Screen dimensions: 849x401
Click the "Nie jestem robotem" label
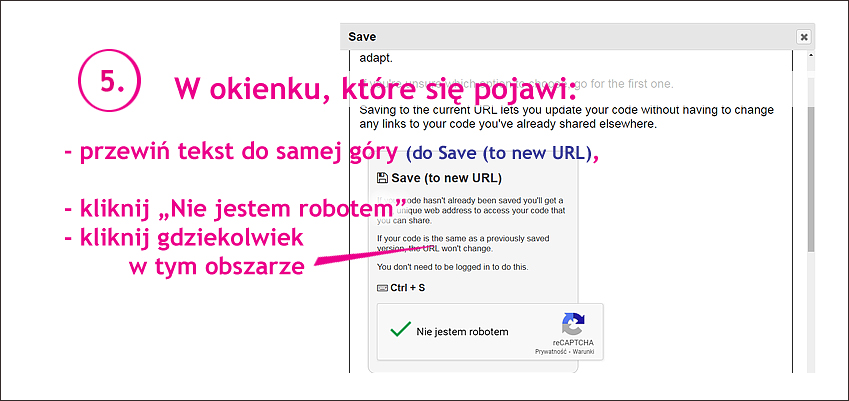pyautogui.click(x=462, y=331)
